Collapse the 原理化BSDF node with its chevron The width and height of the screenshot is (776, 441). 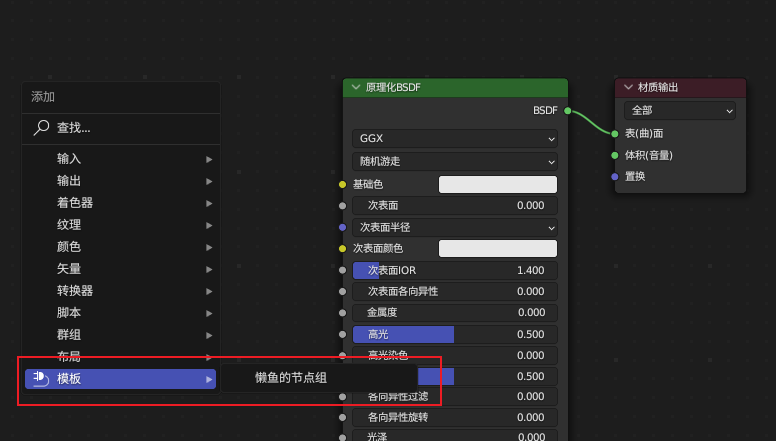(x=355, y=87)
